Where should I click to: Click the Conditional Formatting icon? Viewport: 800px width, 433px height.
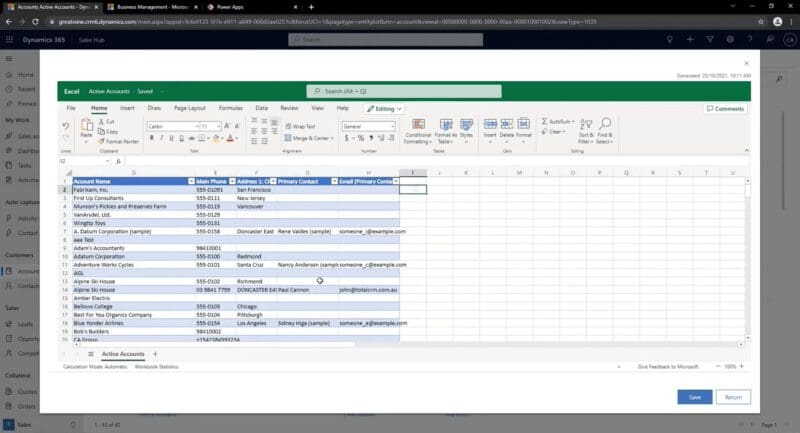pyautogui.click(x=418, y=124)
